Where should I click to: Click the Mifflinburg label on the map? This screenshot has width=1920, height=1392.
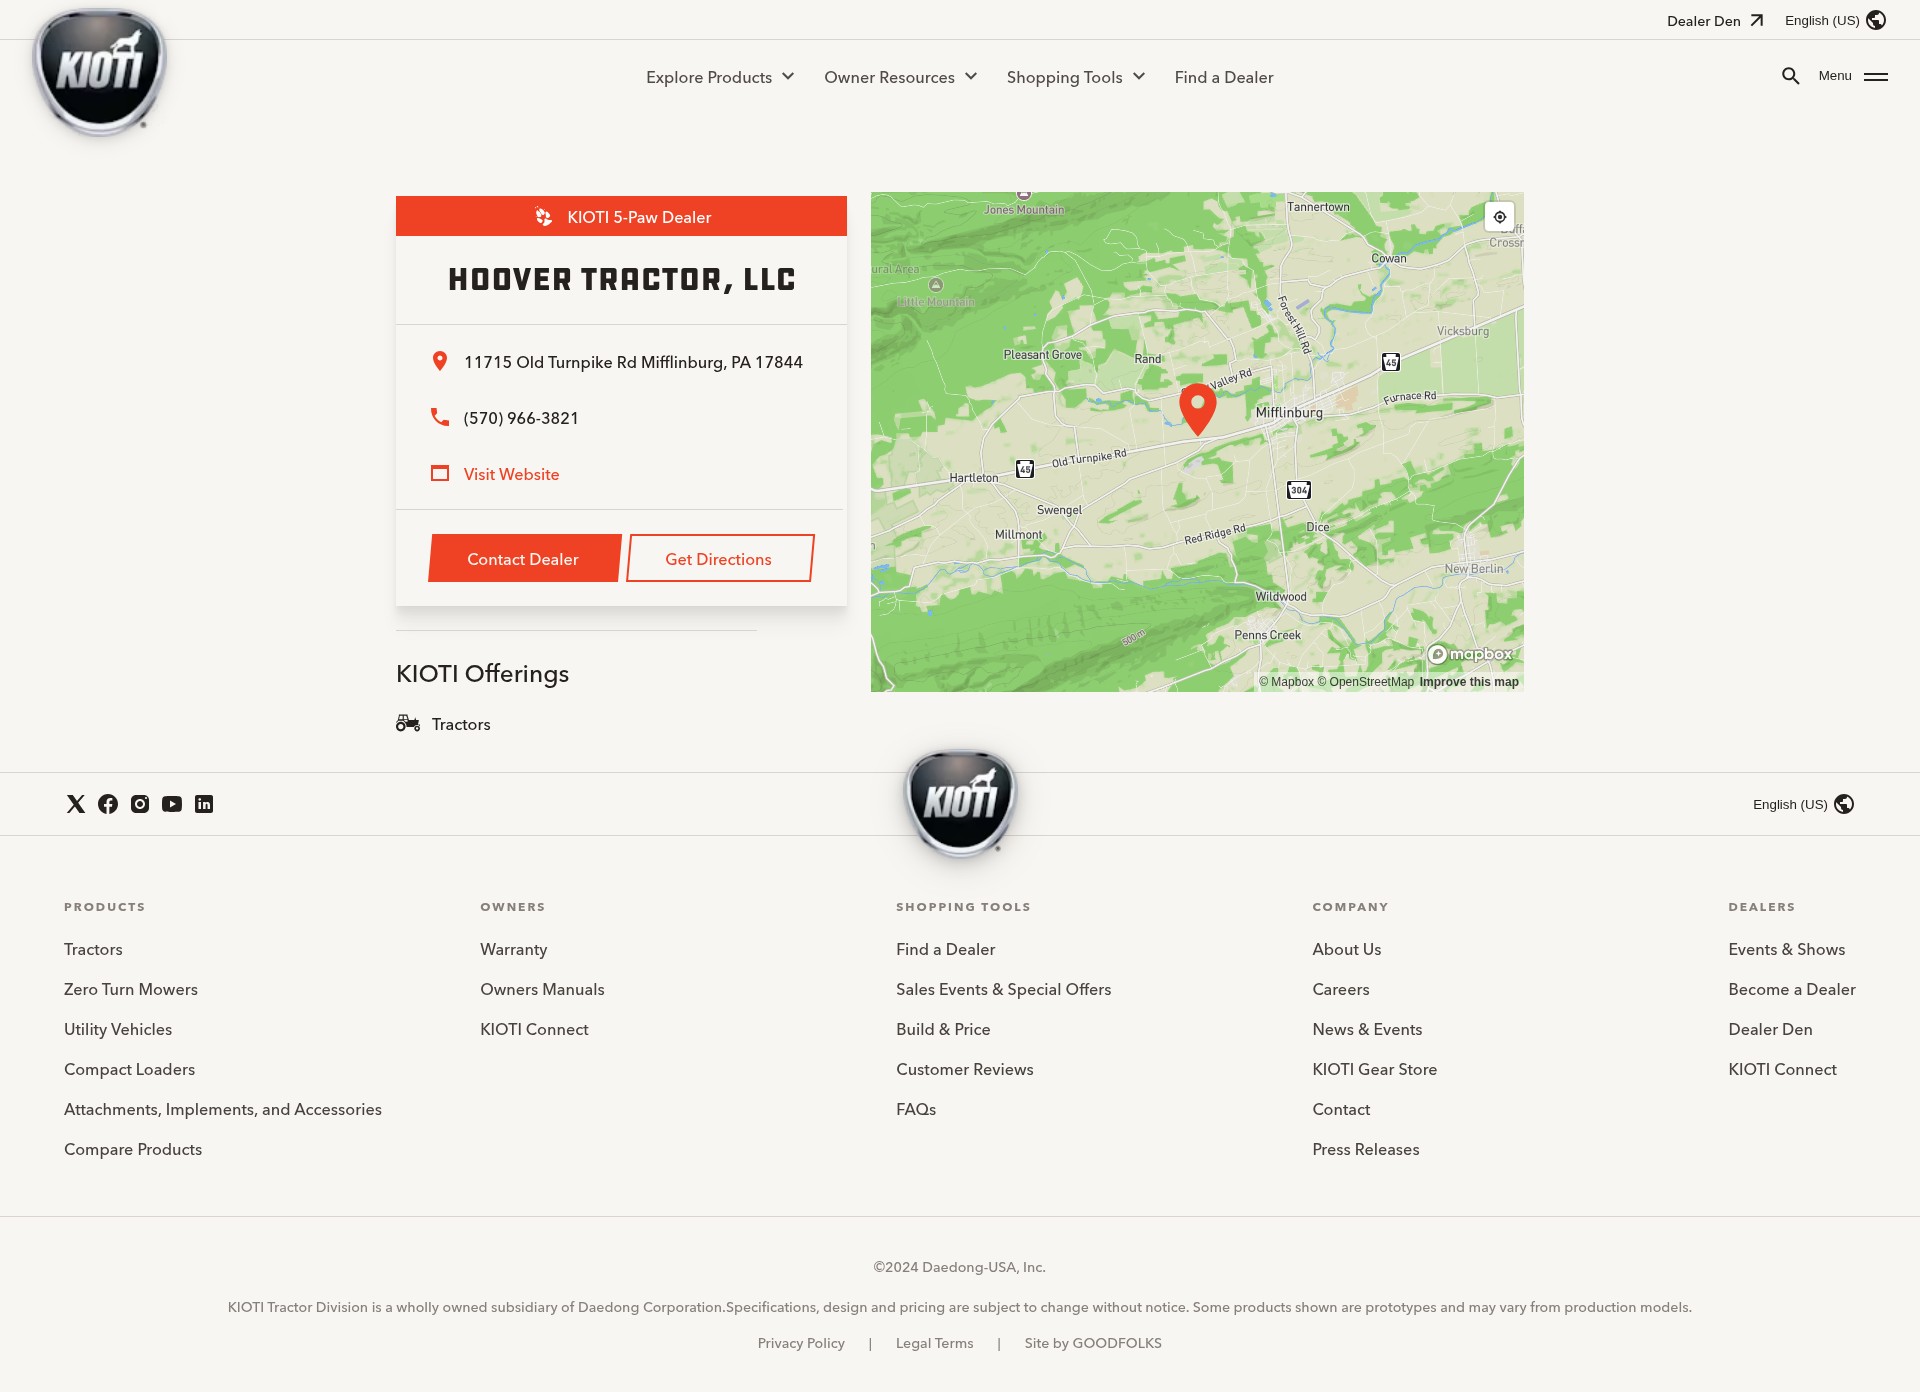pyautogui.click(x=1289, y=412)
